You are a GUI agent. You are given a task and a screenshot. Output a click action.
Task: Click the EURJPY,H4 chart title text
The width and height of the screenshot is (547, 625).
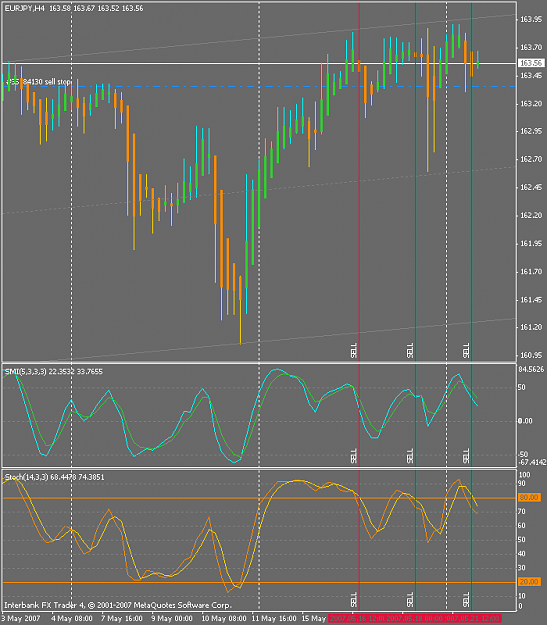point(24,8)
